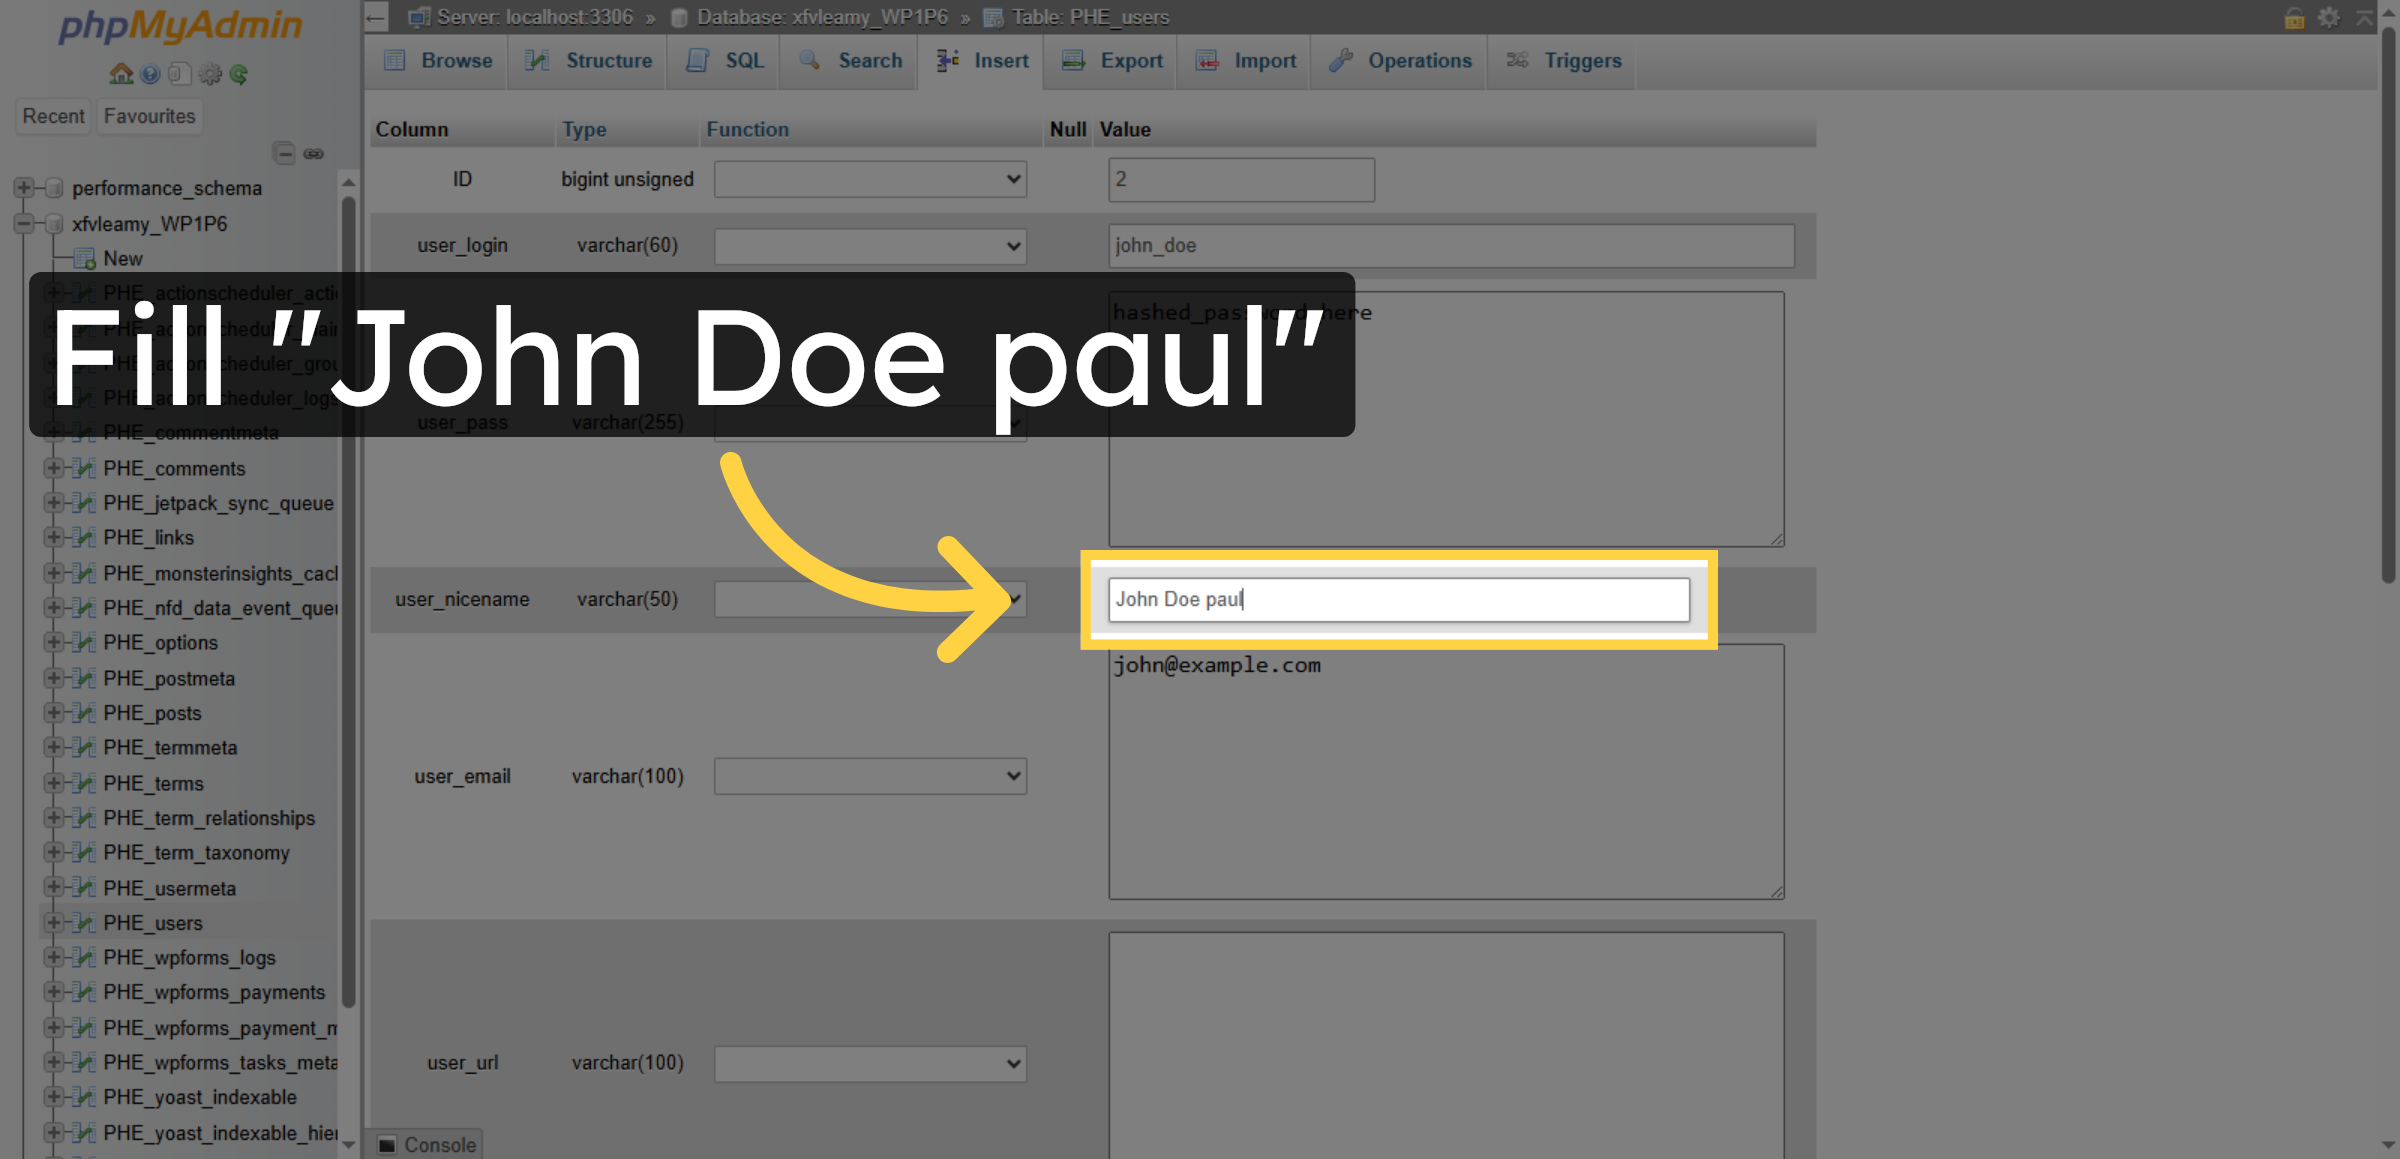Click the padlock security icon top right

2294,17
